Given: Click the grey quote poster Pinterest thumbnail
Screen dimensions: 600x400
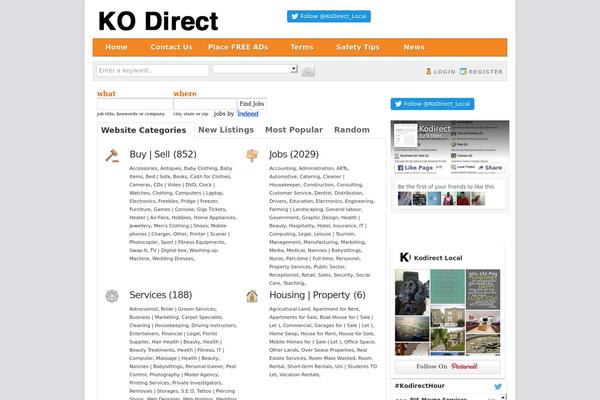Looking at the screenshot, I should tap(483, 289).
